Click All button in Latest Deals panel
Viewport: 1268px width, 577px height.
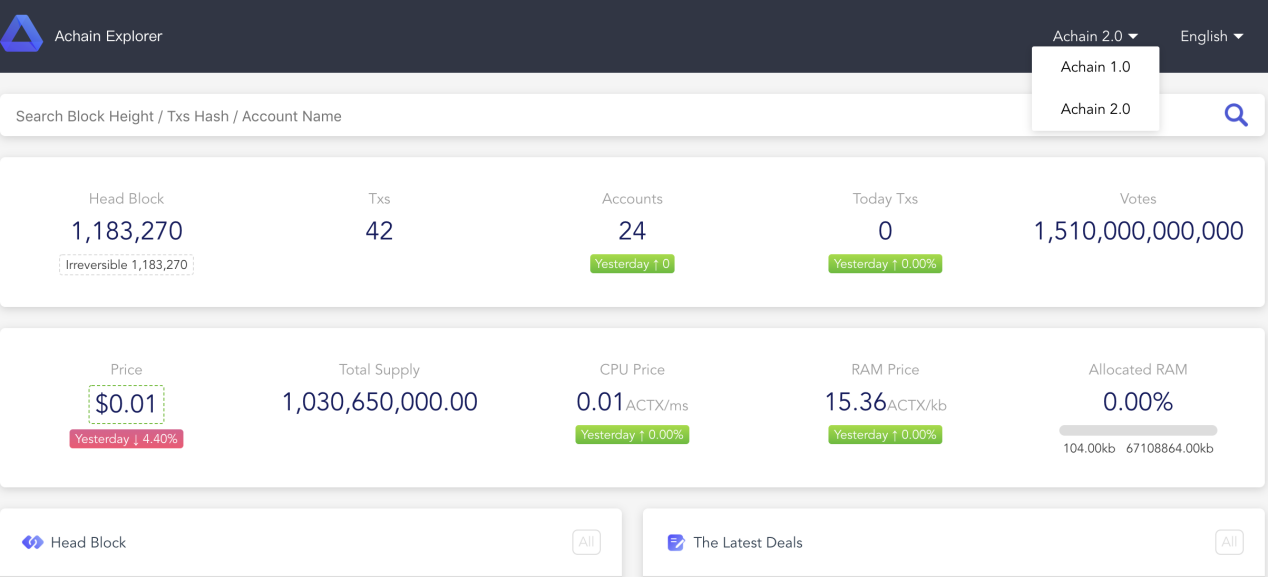click(x=1229, y=542)
